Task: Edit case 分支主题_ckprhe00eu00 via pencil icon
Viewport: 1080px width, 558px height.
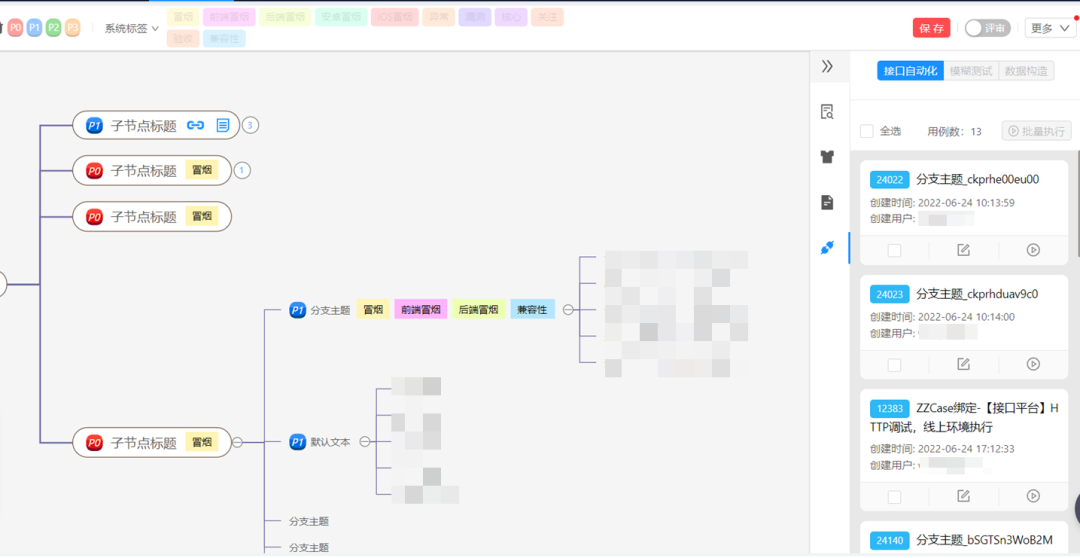Action: tap(964, 250)
